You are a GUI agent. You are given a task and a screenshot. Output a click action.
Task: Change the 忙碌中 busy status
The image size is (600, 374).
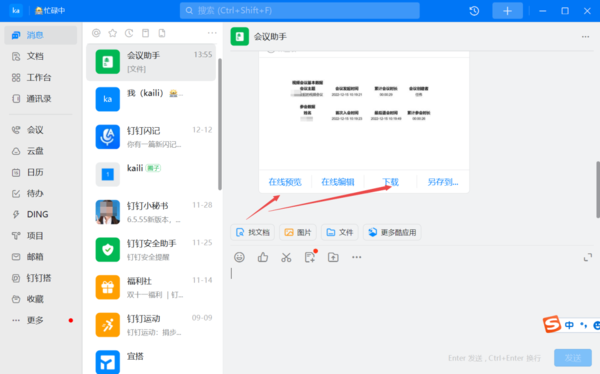coord(50,11)
